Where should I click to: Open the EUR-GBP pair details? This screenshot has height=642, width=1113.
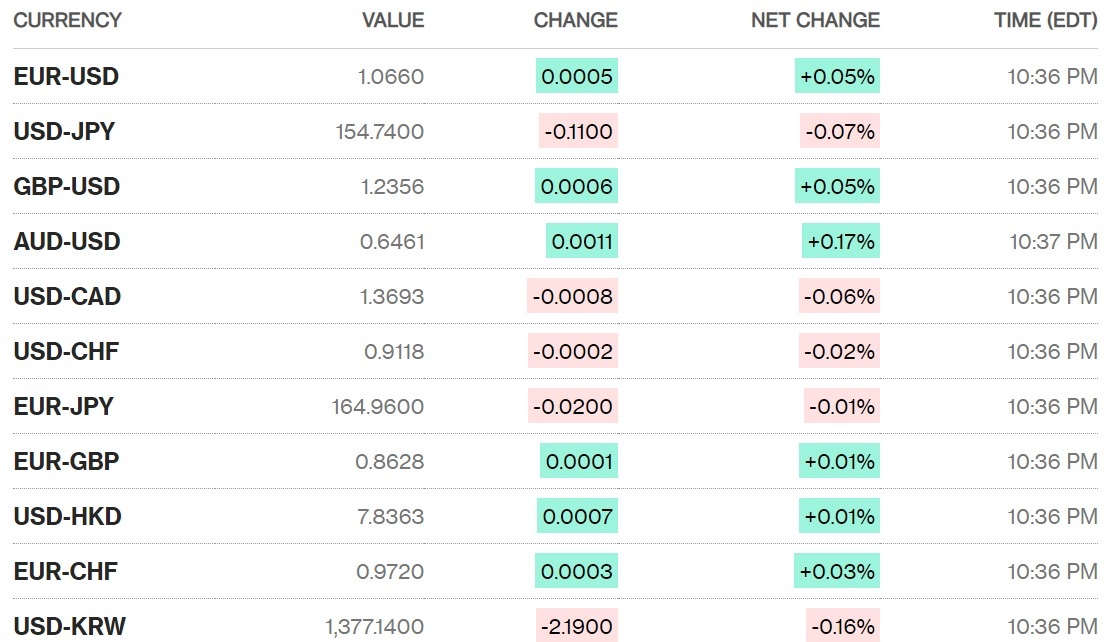pyautogui.click(x=66, y=462)
